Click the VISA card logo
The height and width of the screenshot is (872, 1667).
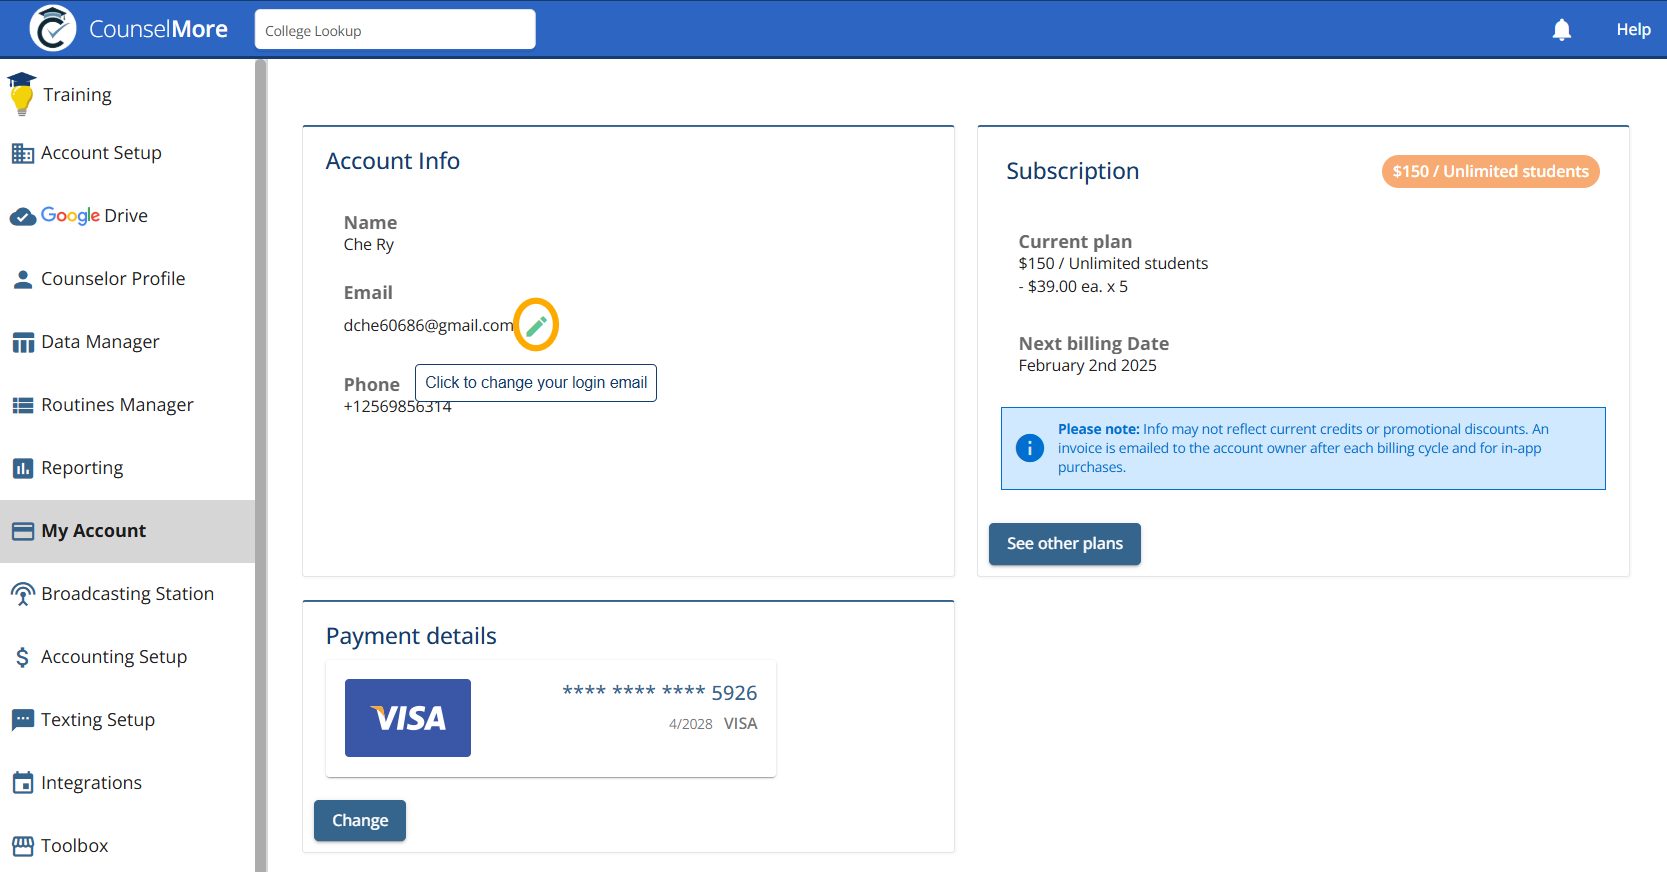coord(408,718)
